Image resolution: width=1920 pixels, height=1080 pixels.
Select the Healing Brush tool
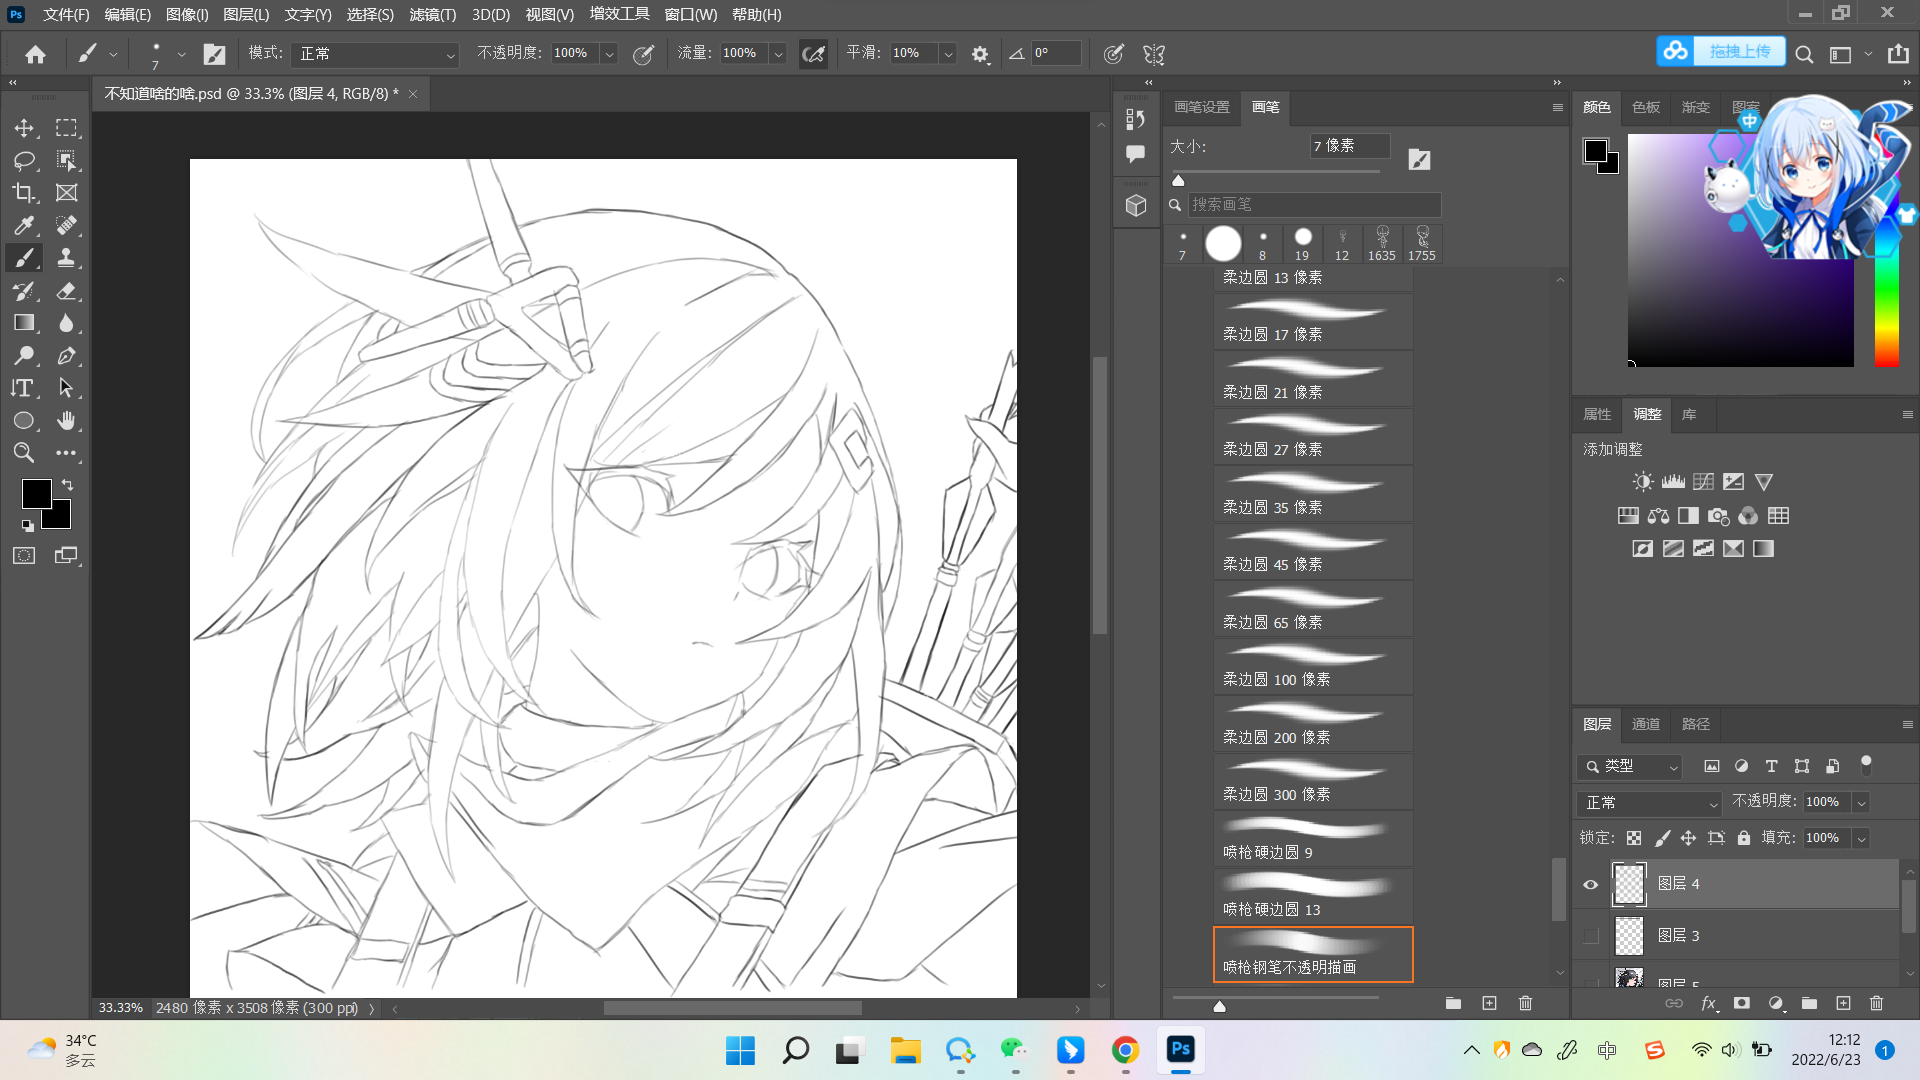click(66, 225)
